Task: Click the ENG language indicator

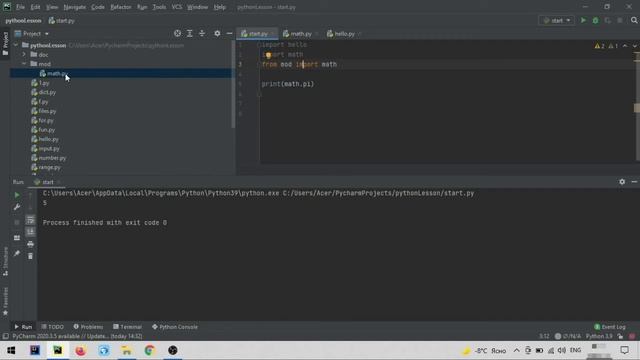Action: pyautogui.click(x=575, y=350)
